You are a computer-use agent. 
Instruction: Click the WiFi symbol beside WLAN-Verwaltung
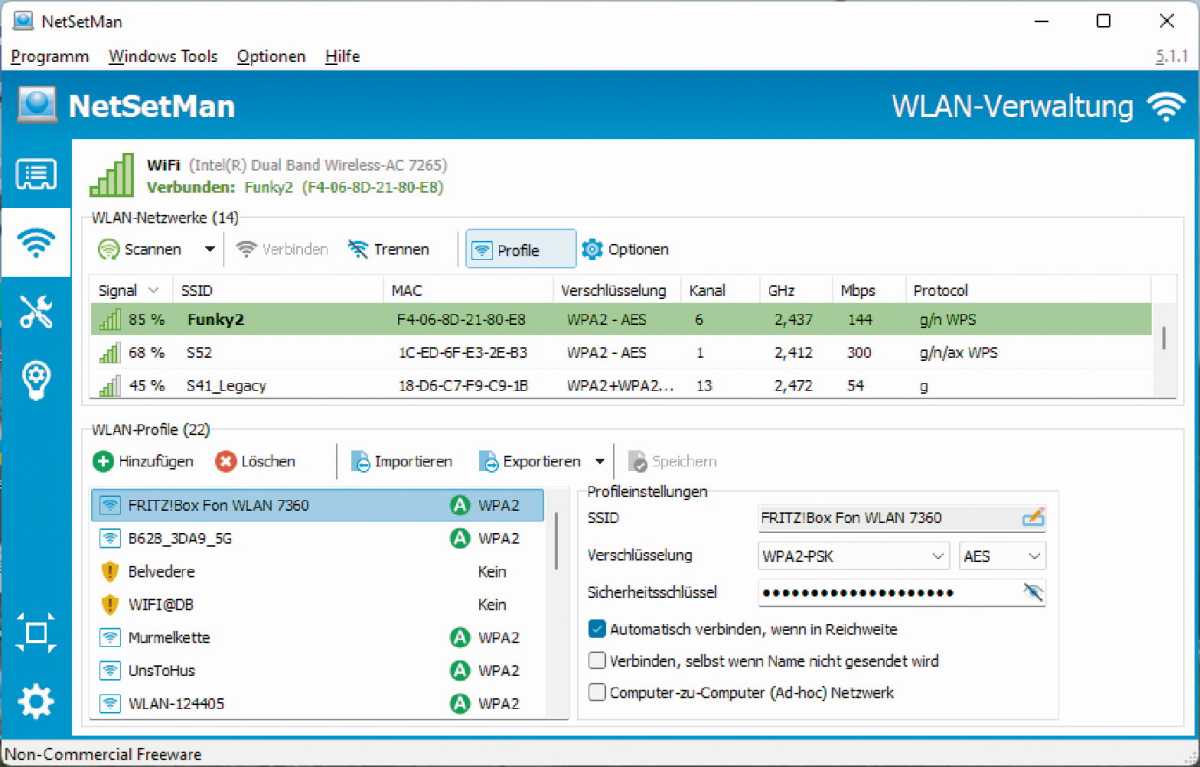pyautogui.click(x=1165, y=106)
